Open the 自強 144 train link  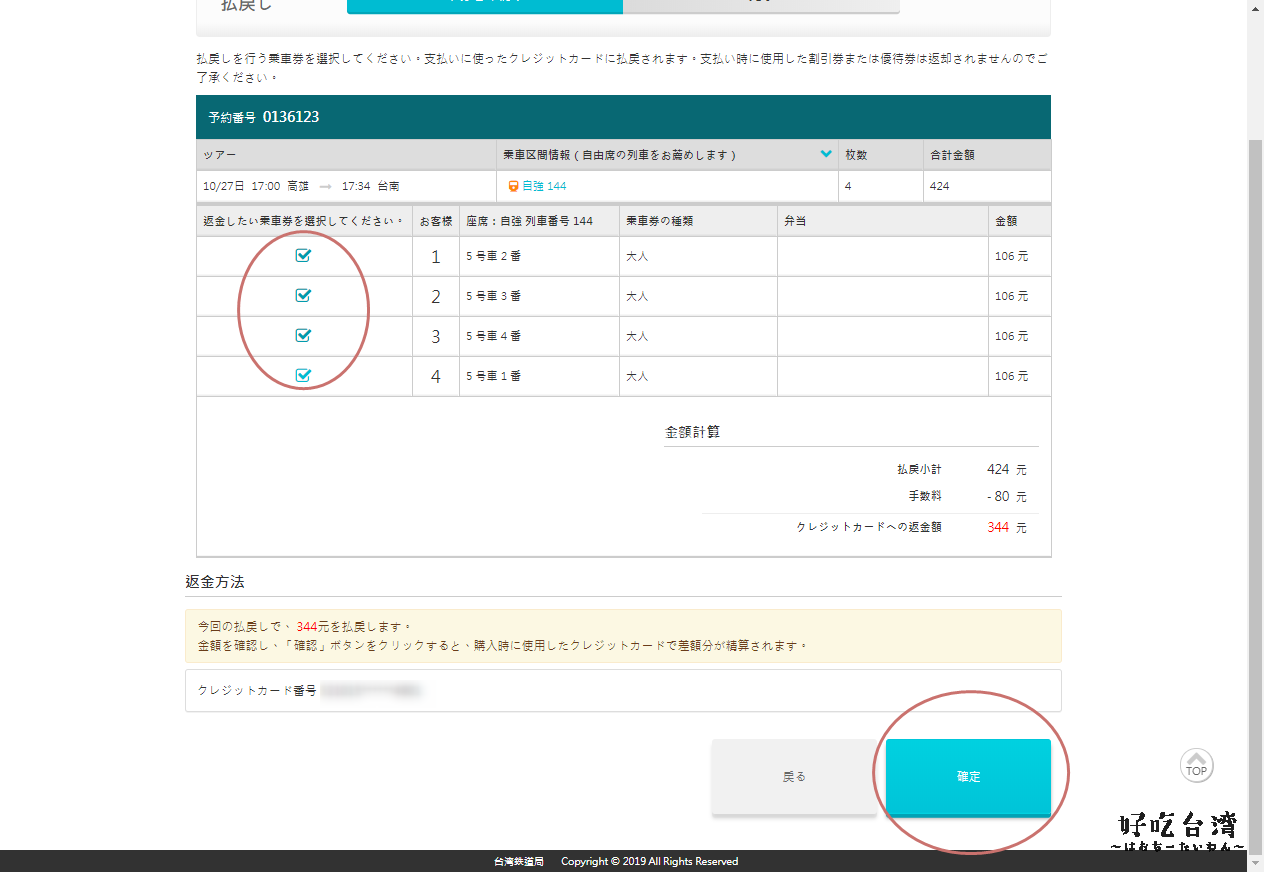tap(544, 186)
